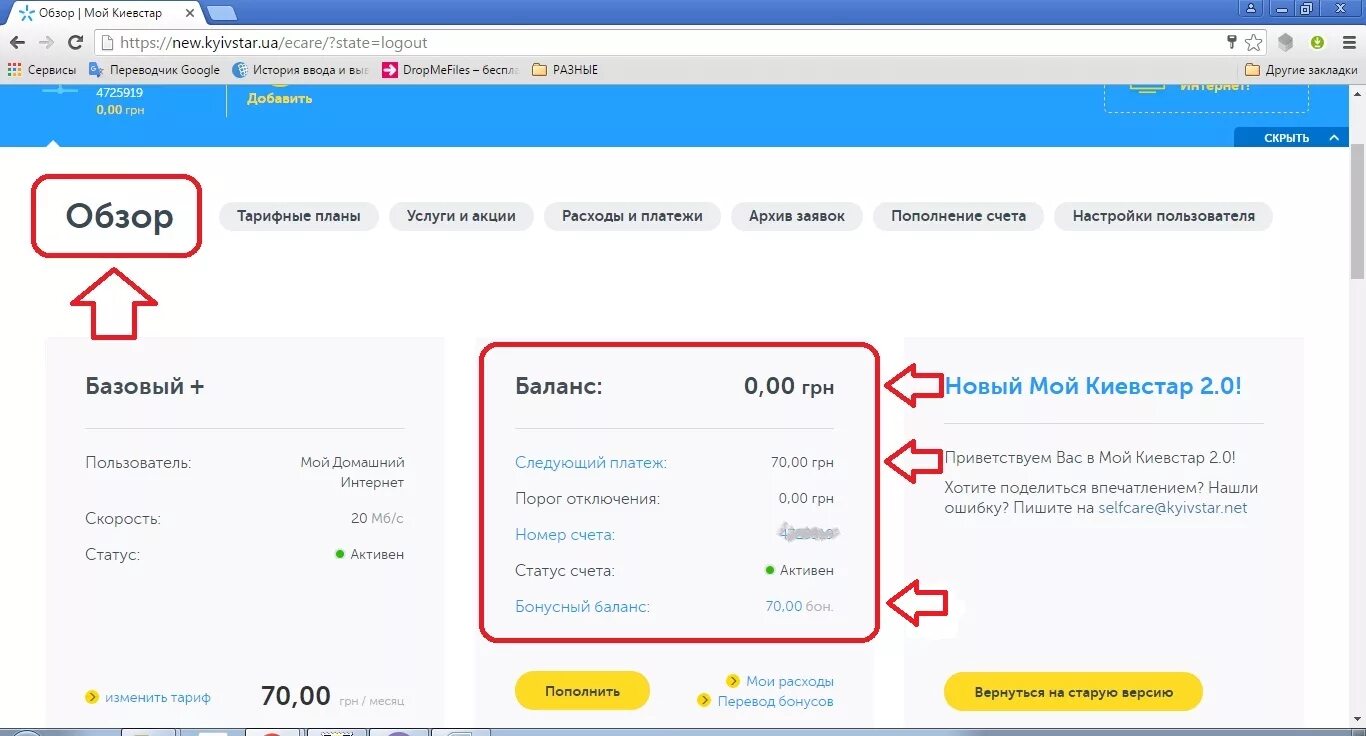
Task: Open the Переводчик Google bookmark
Action: [x=155, y=70]
